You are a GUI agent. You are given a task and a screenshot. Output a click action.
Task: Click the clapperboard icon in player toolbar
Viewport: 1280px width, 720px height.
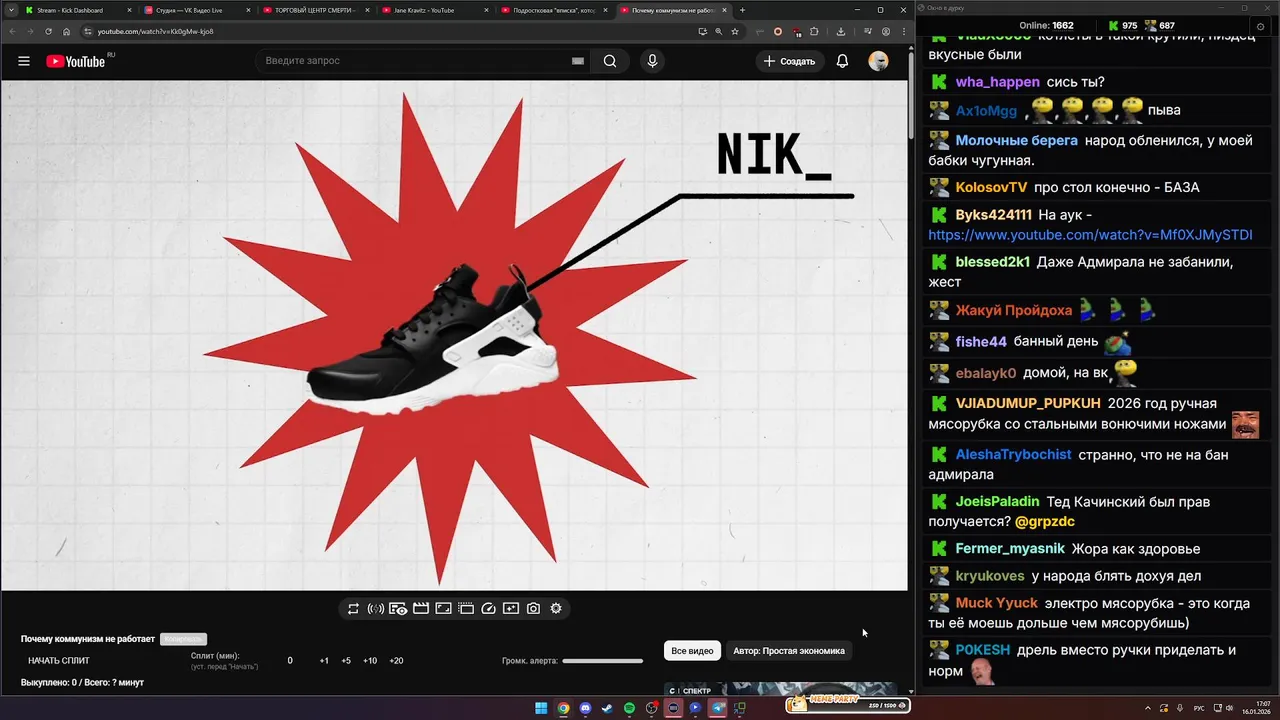coord(421,608)
